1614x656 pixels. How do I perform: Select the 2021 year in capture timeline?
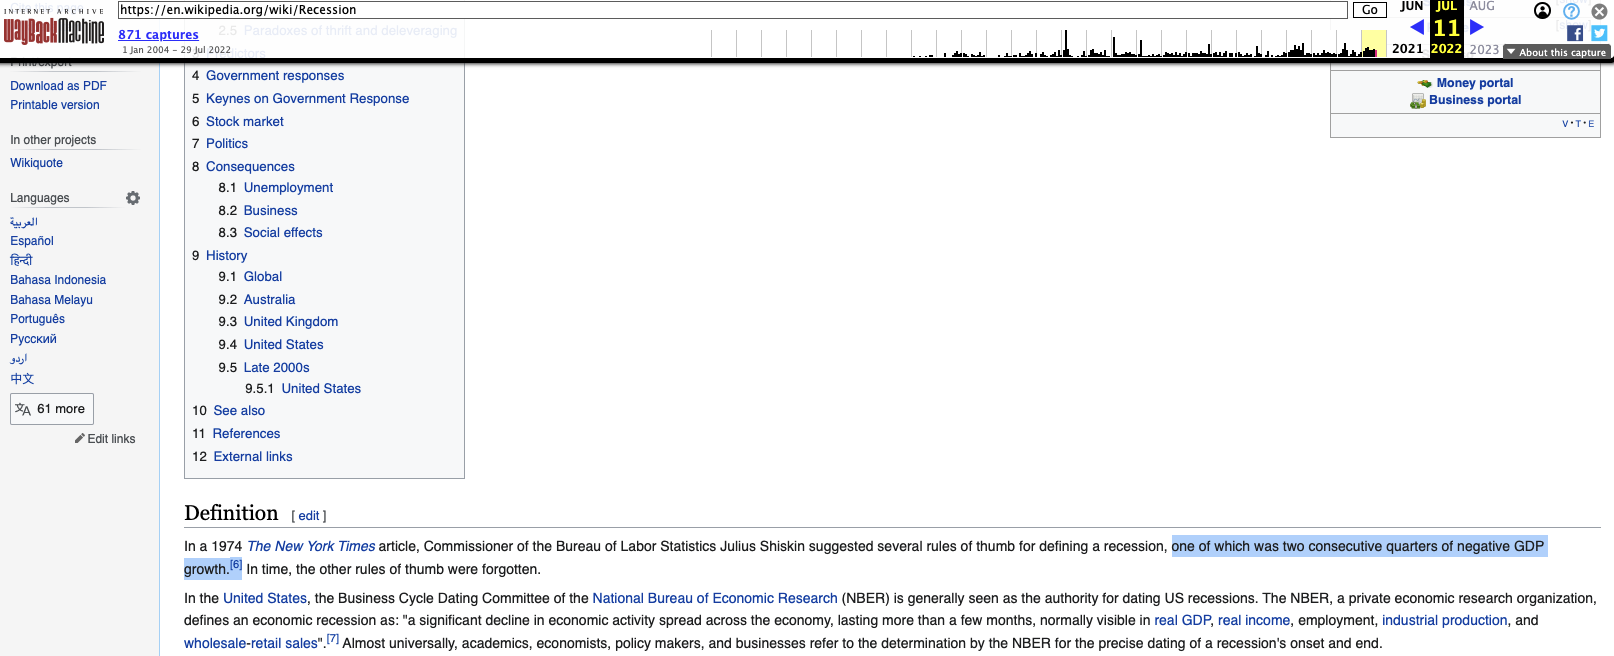coord(1407,49)
